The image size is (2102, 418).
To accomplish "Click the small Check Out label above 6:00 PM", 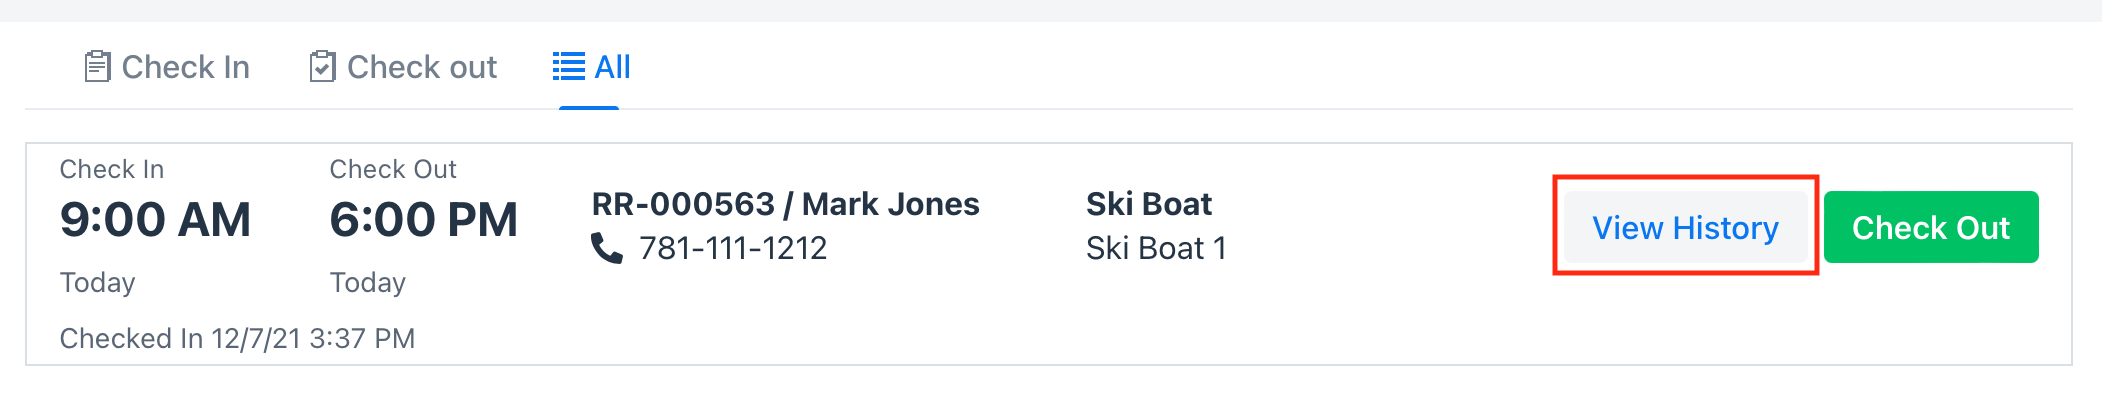I will click(x=393, y=169).
